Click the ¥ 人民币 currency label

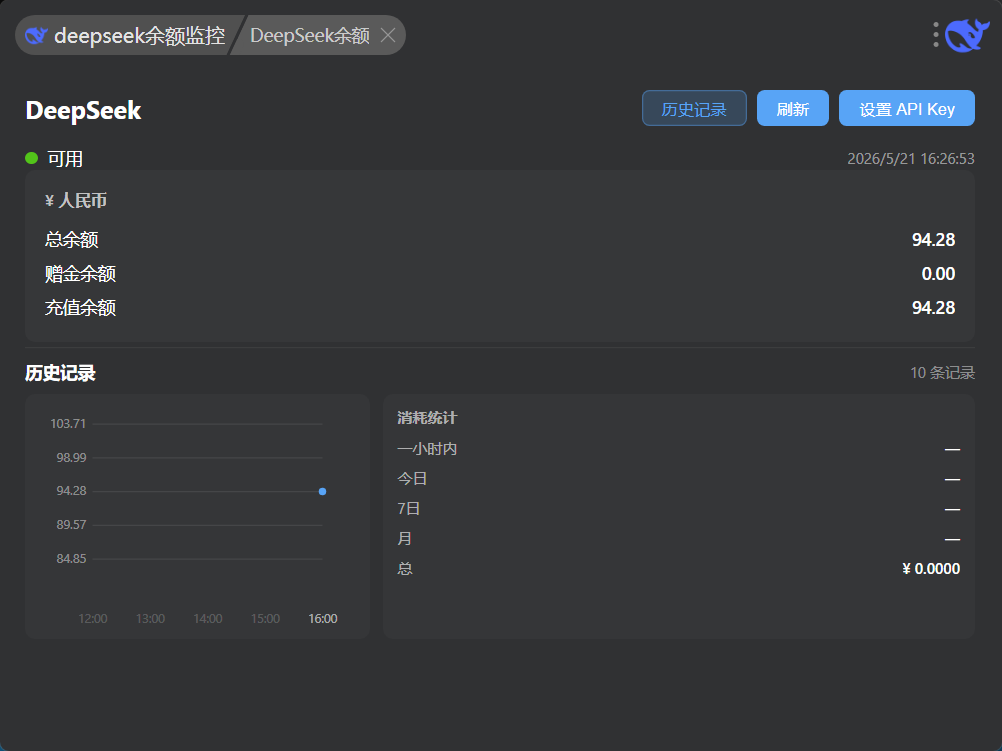tap(75, 201)
